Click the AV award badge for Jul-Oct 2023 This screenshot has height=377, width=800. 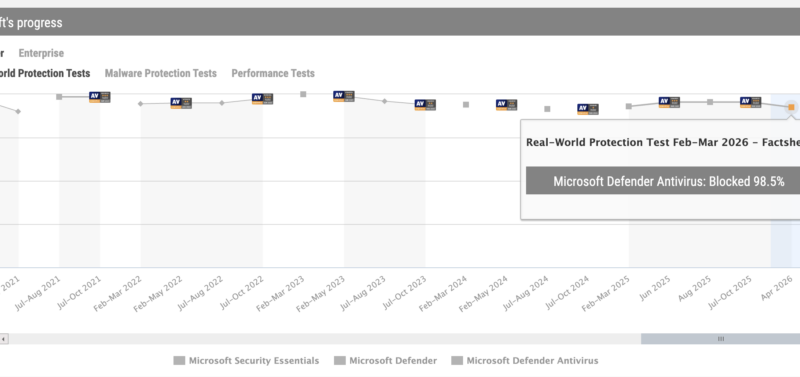coord(425,105)
